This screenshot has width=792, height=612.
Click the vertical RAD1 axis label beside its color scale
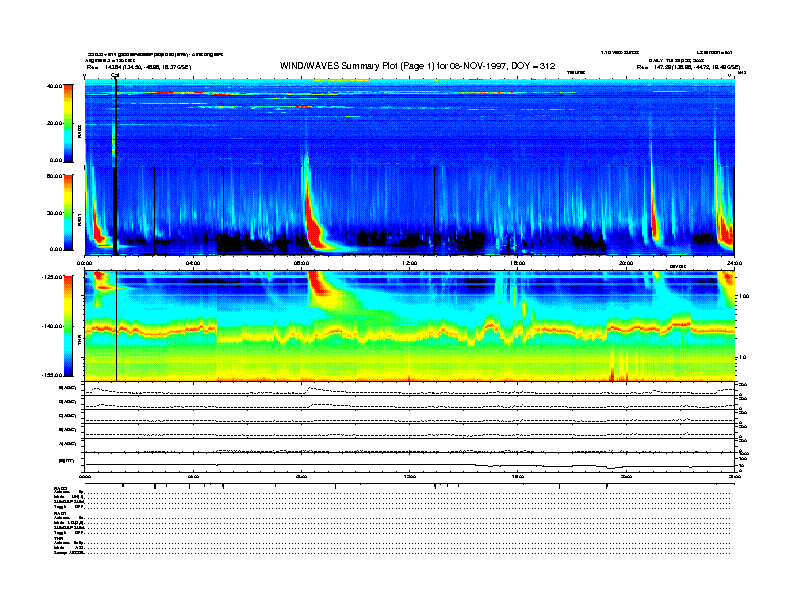tap(79, 220)
